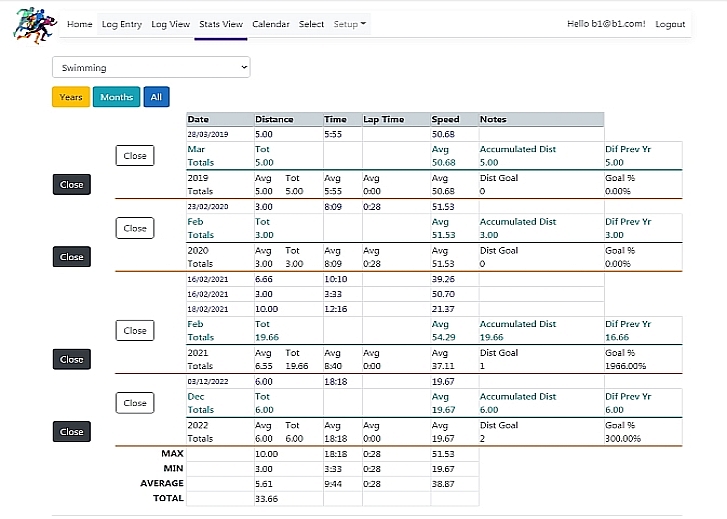
Task: Select the 03/12/2022 date entry
Action: click(x=208, y=382)
